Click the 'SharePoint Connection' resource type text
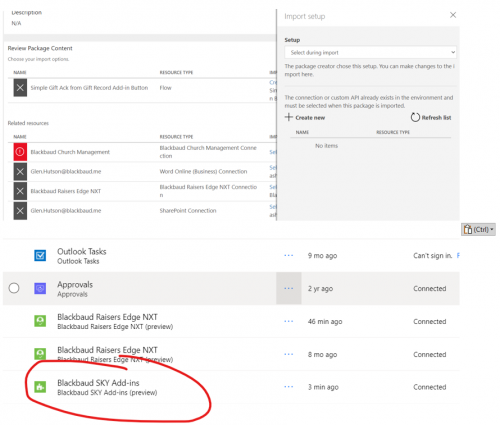This screenshot has height=425, width=500. click(188, 211)
